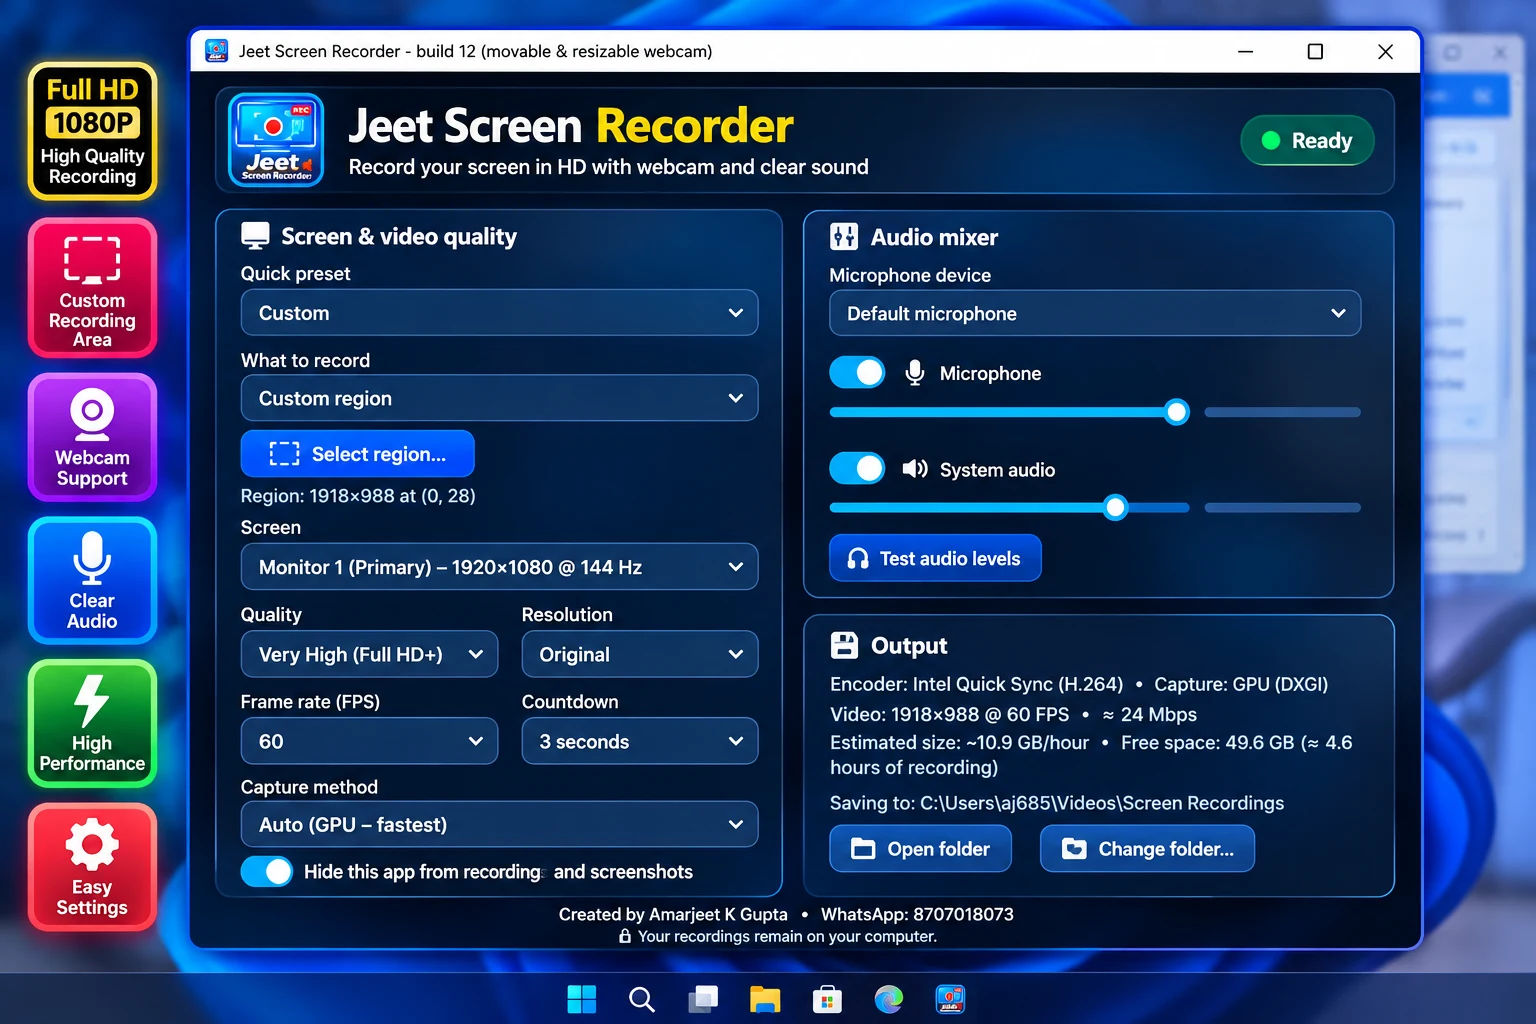1536x1024 pixels.
Task: Open the Quick preset dropdown
Action: pyautogui.click(x=499, y=313)
